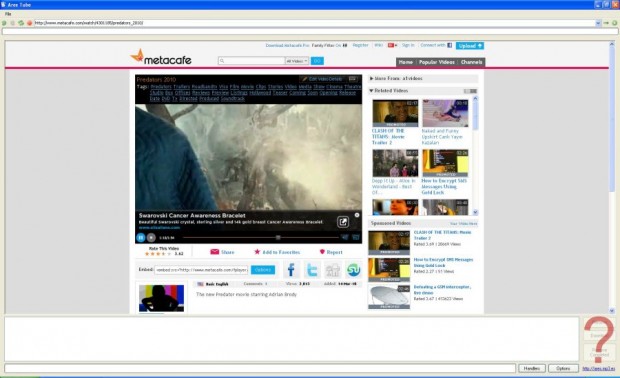The image size is (620, 378).
Task: Share the video on Twitter
Action: click(x=312, y=270)
